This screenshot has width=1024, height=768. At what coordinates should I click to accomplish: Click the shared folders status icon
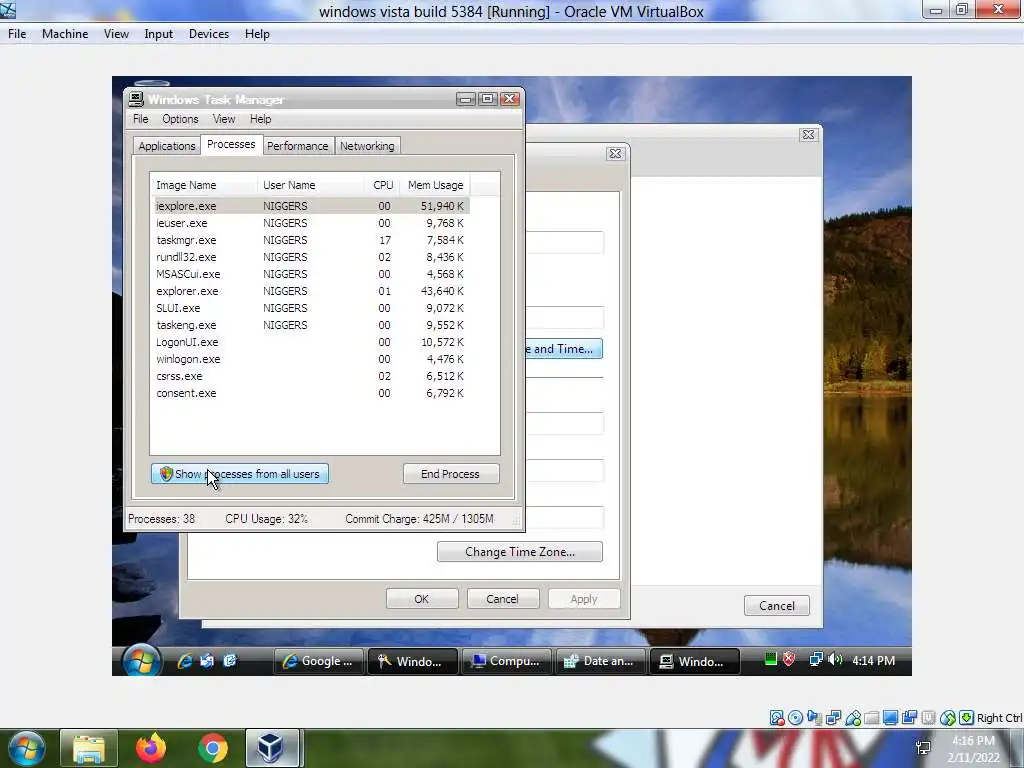point(872,718)
